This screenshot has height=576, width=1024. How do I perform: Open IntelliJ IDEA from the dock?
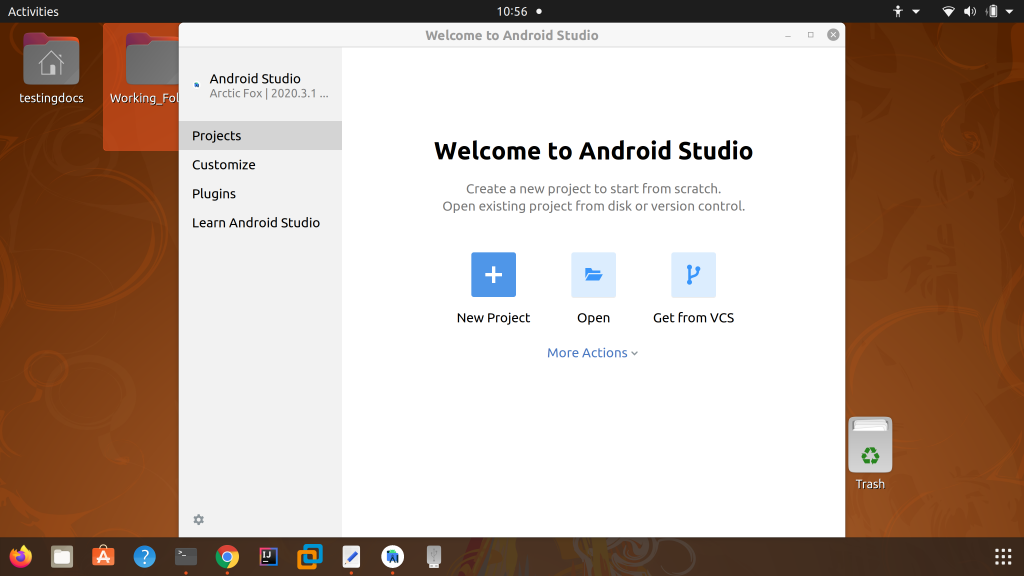point(268,557)
